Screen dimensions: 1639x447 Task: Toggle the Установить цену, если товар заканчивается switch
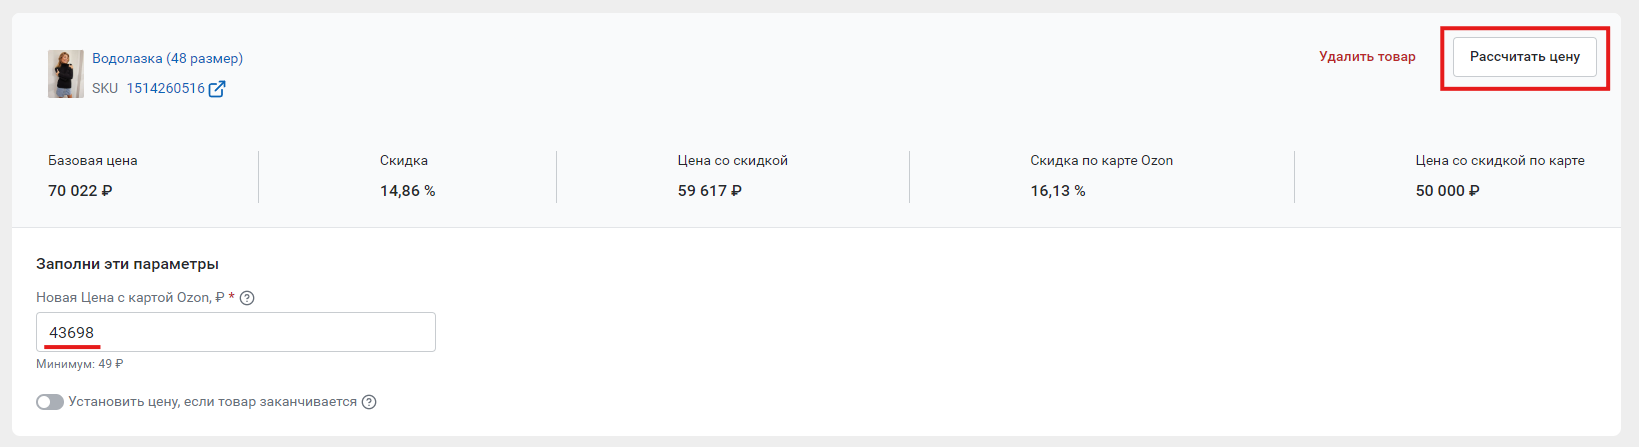pyautogui.click(x=50, y=402)
